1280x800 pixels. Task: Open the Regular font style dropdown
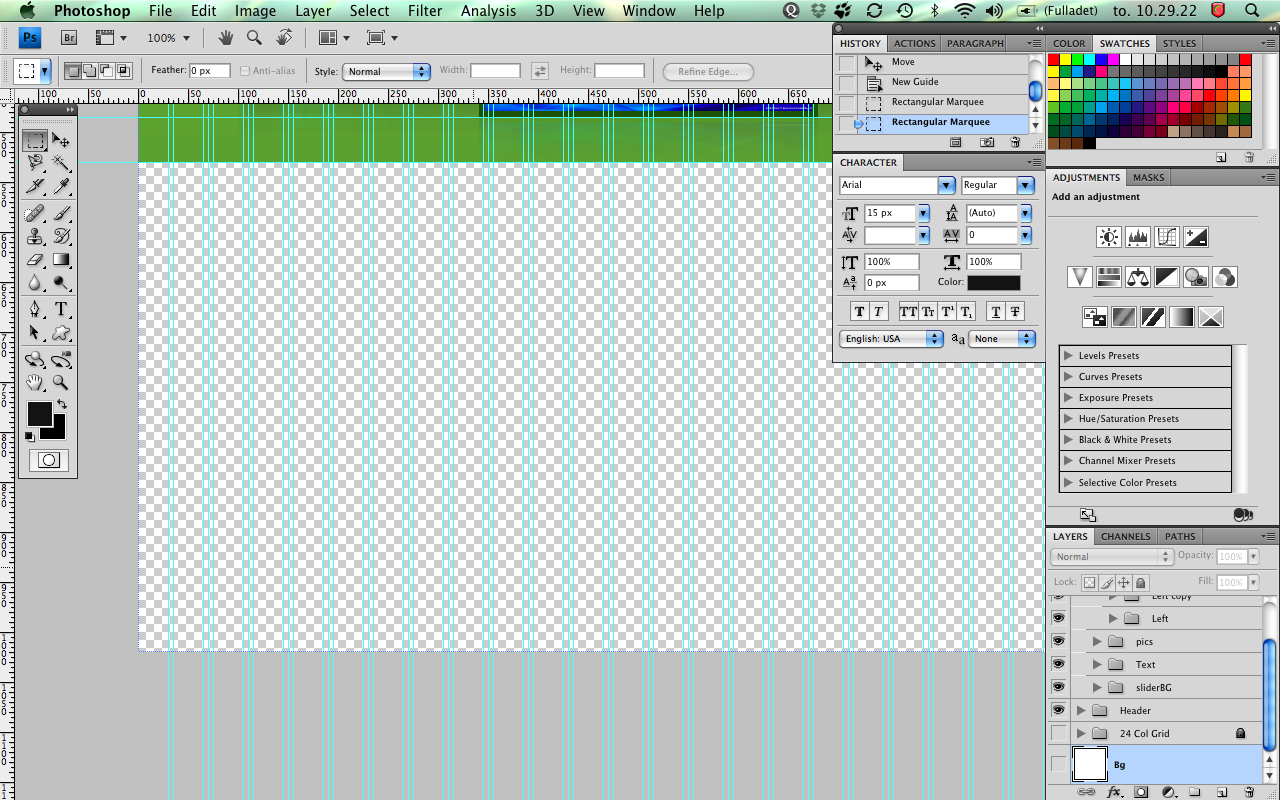coord(1026,185)
